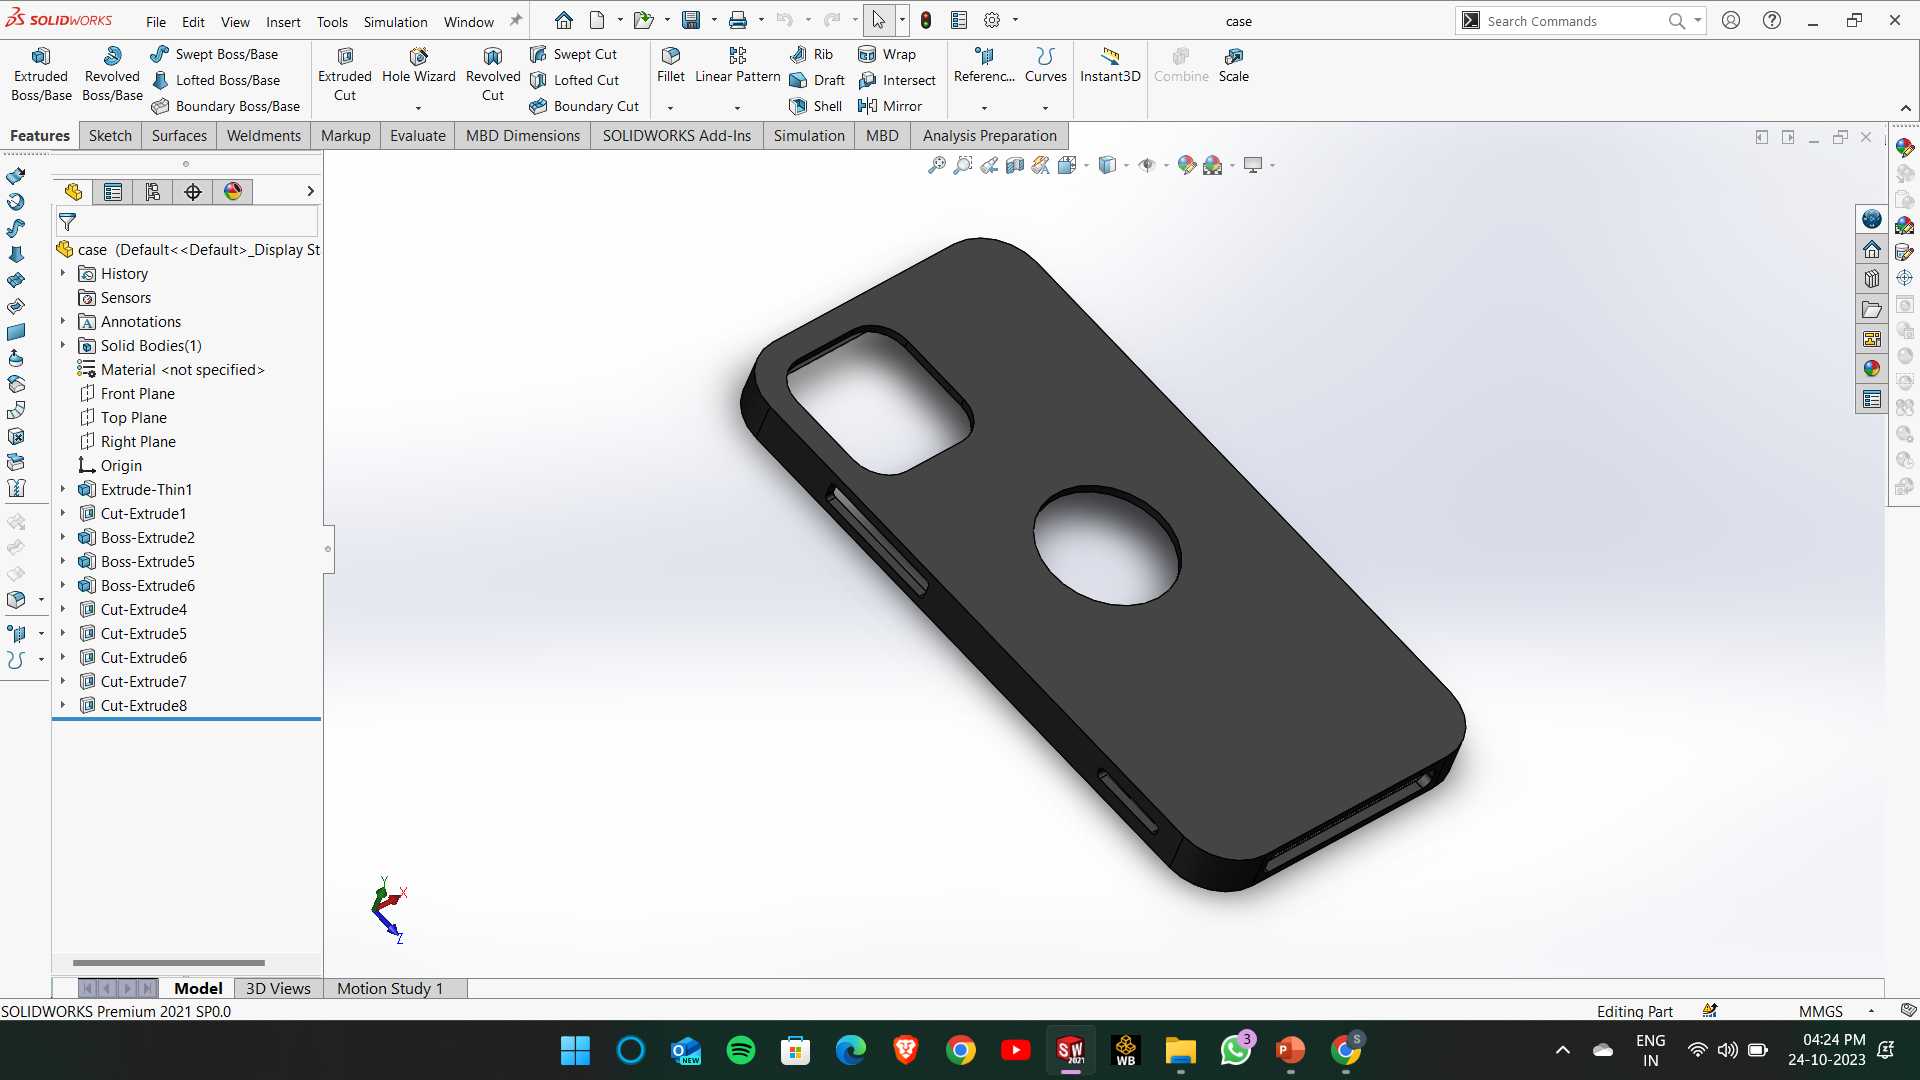
Task: Open the Linear Pattern dropdown arrow
Action: [737, 107]
